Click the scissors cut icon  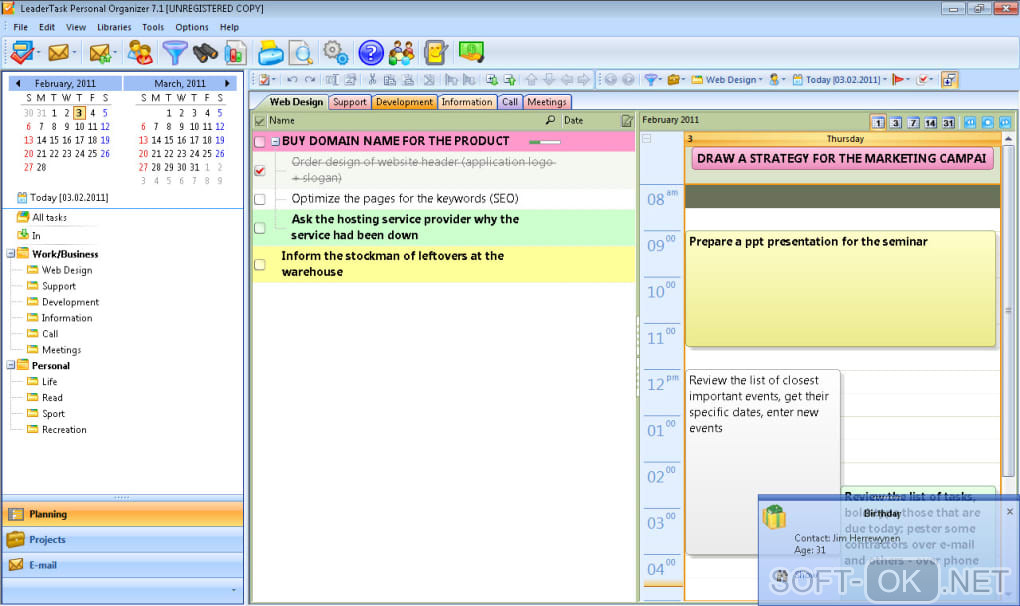(372, 79)
